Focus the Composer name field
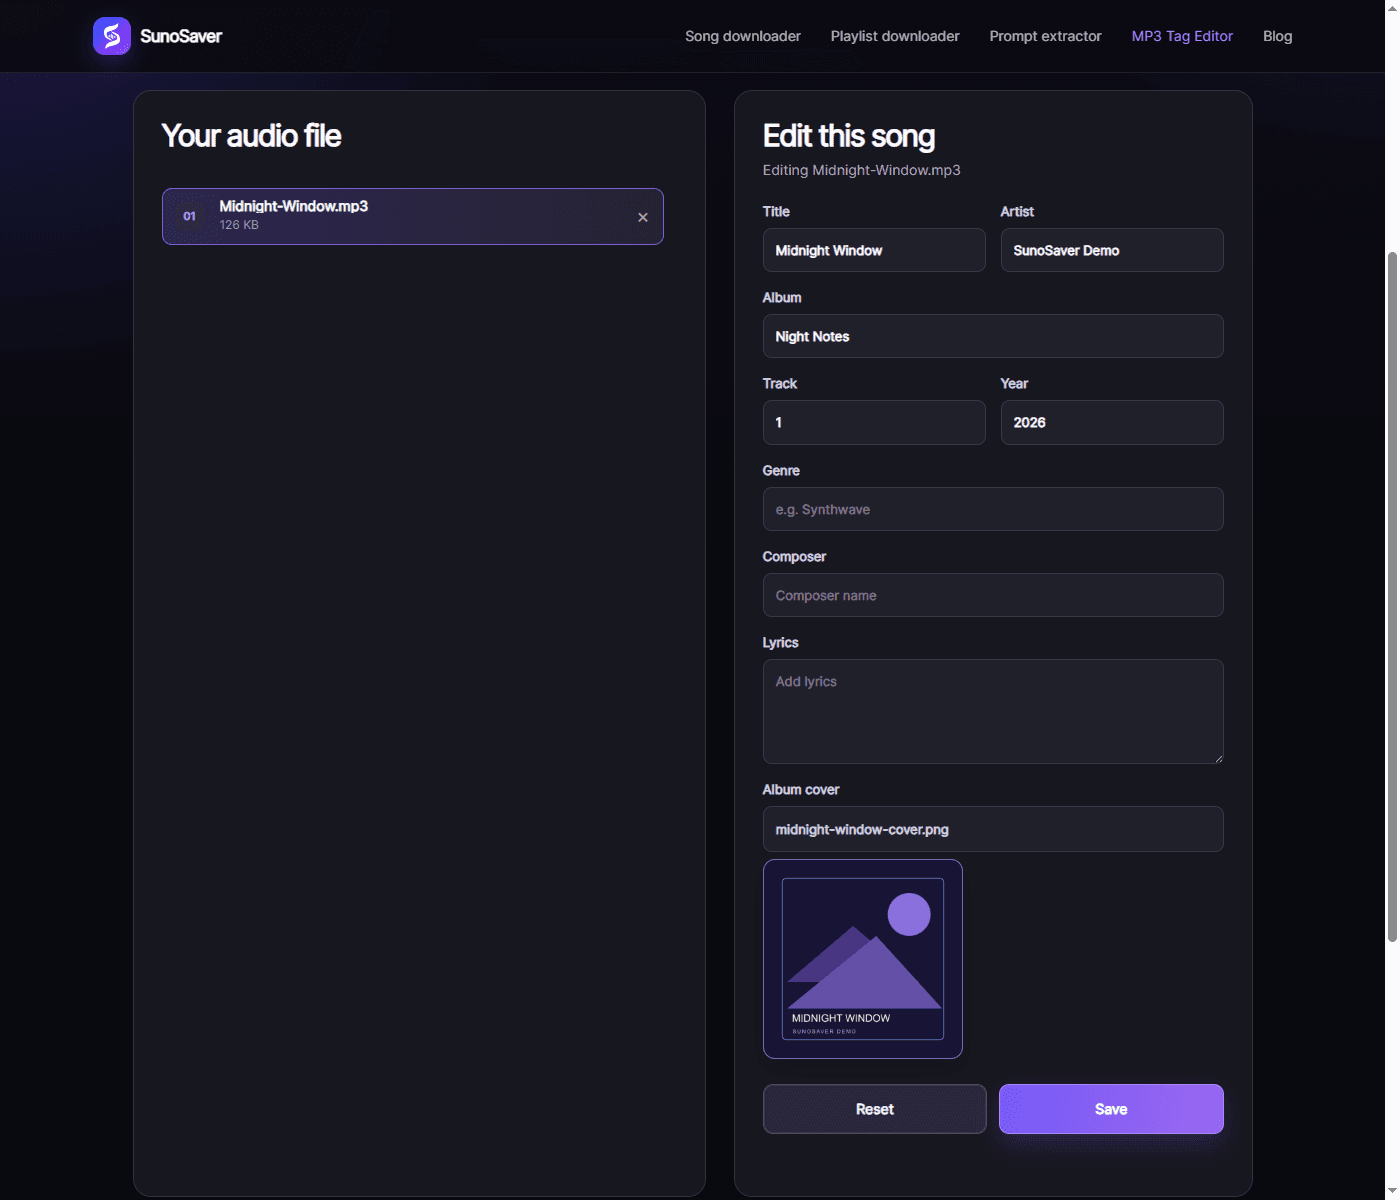Screen dimensions: 1400x1200 [x=993, y=595]
